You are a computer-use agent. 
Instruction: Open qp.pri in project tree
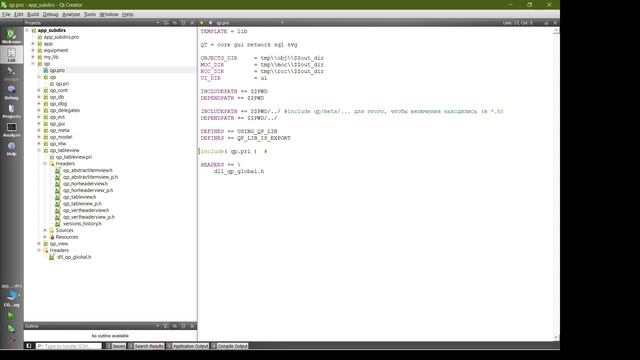click(x=62, y=84)
